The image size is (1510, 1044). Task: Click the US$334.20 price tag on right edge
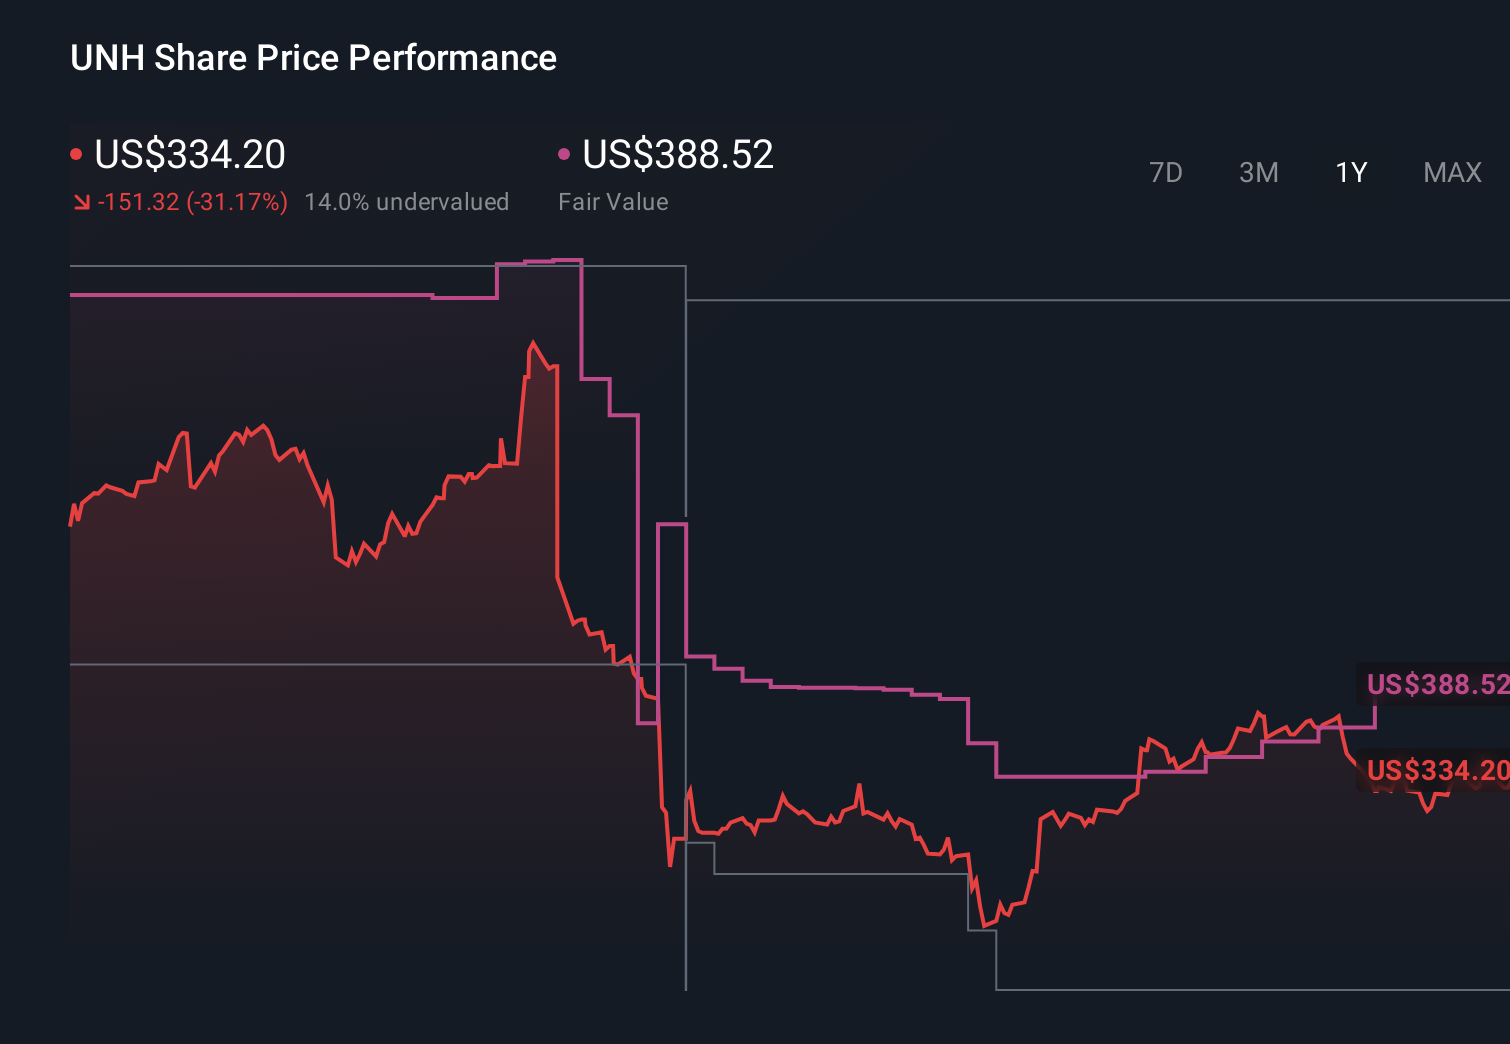pos(1437,771)
